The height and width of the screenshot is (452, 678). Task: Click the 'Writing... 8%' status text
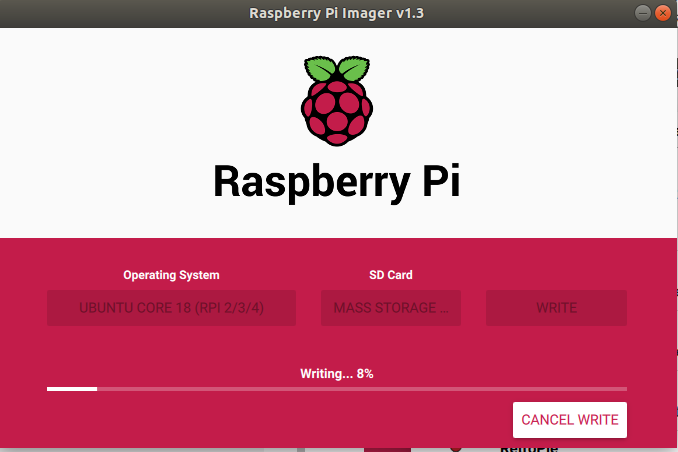click(x=337, y=373)
